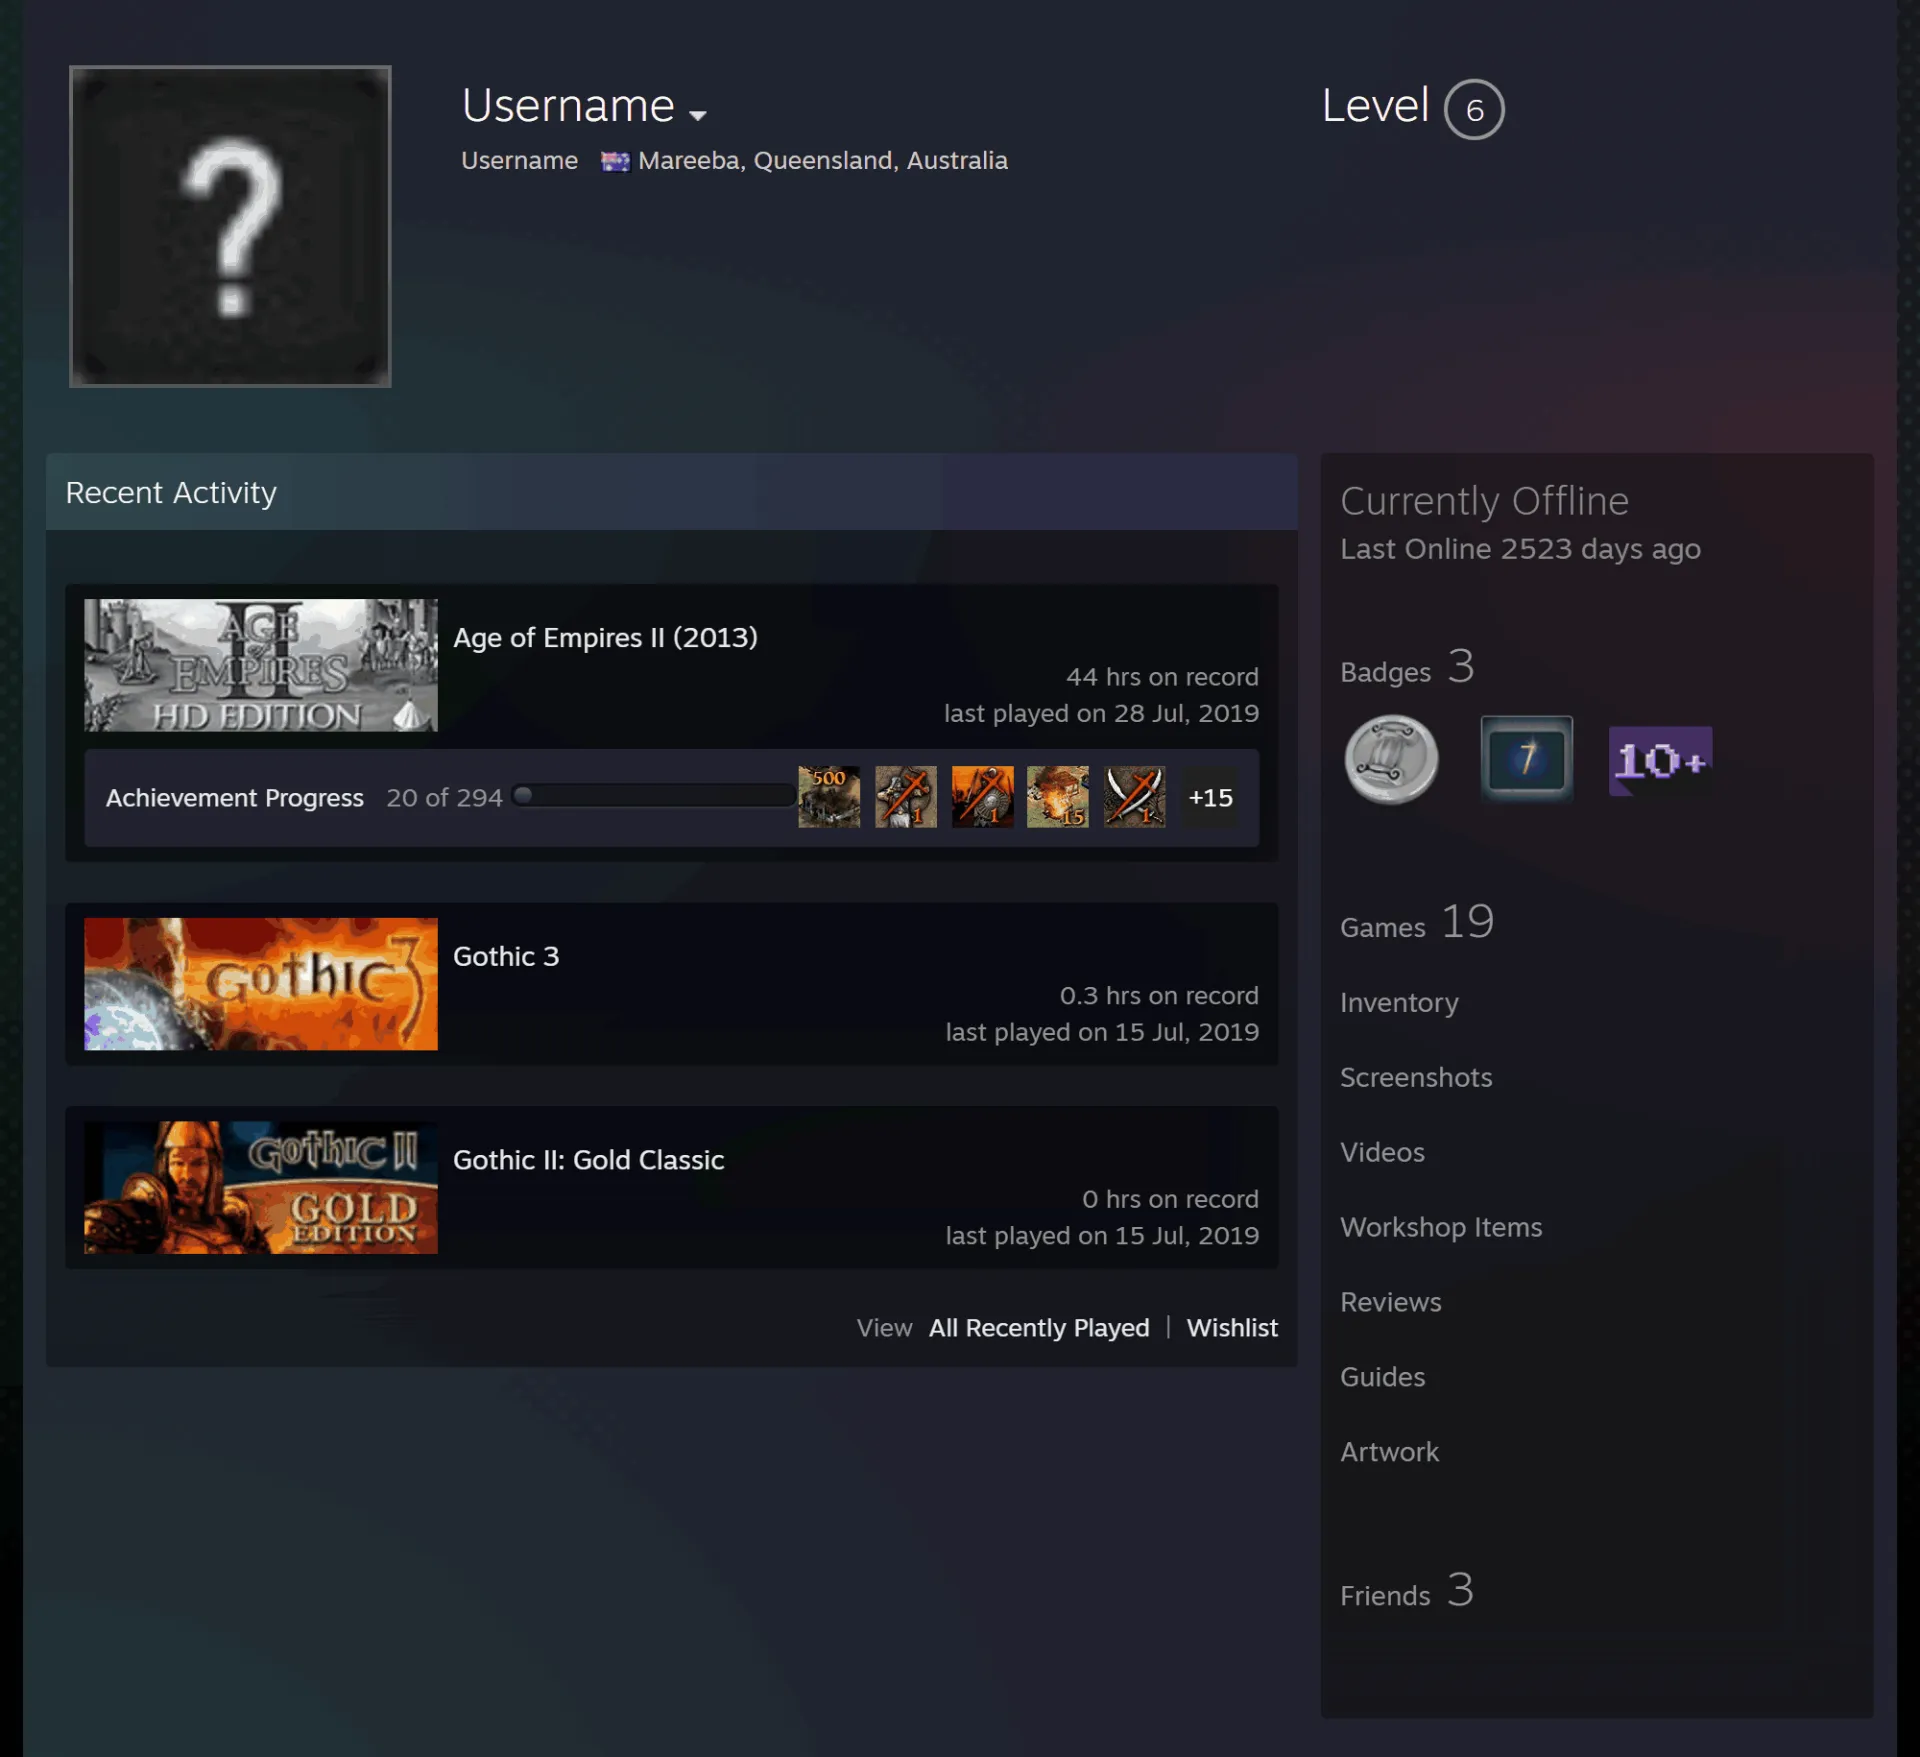This screenshot has height=1757, width=1920.
Task: Open the Gothic II Gold Edition banner
Action: coord(261,1187)
